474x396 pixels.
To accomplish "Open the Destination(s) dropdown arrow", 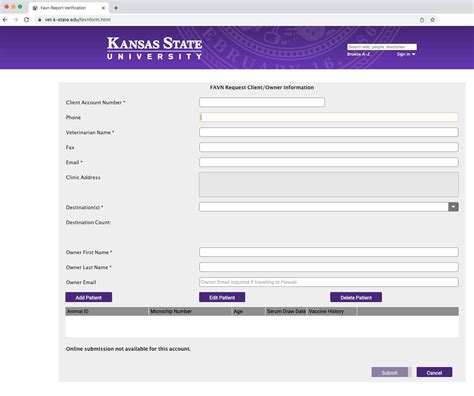I will [453, 207].
